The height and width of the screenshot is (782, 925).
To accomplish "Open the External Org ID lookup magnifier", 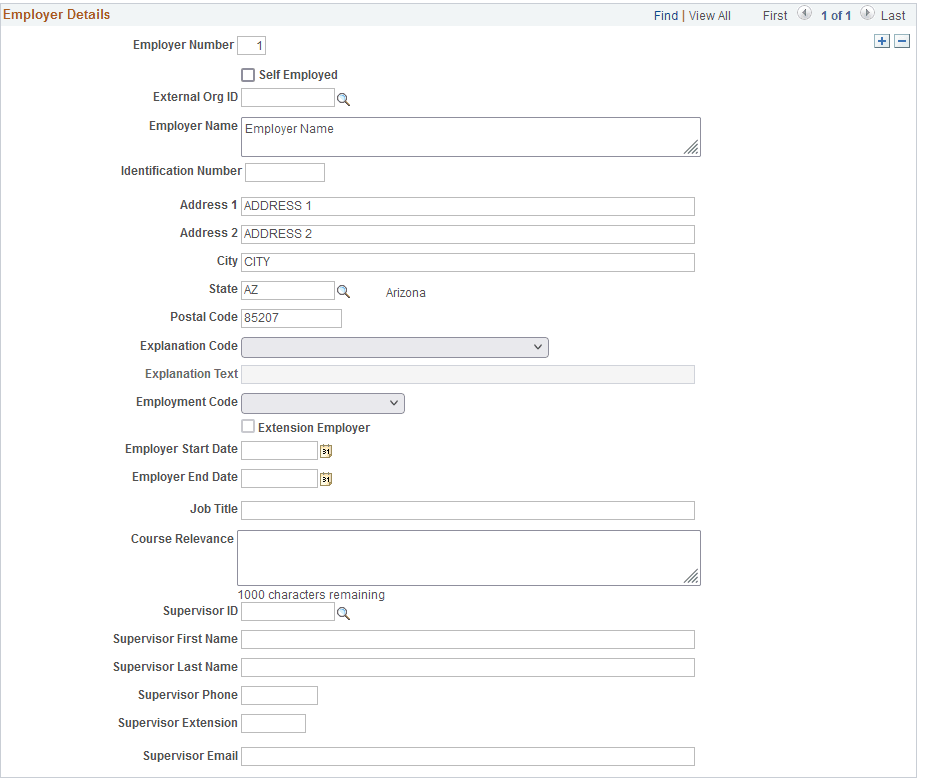I will click(x=344, y=98).
